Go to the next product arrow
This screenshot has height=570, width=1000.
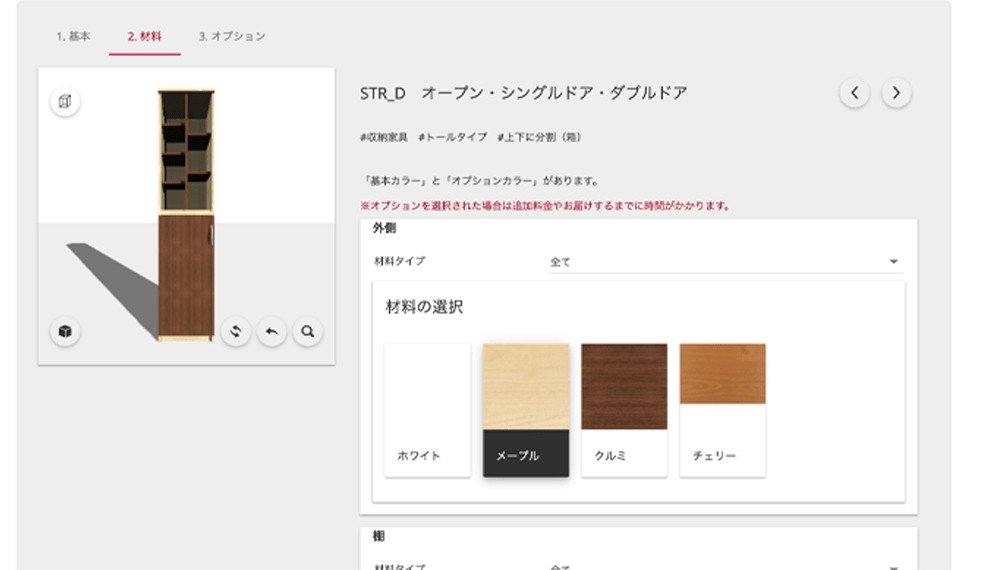pyautogui.click(x=896, y=93)
